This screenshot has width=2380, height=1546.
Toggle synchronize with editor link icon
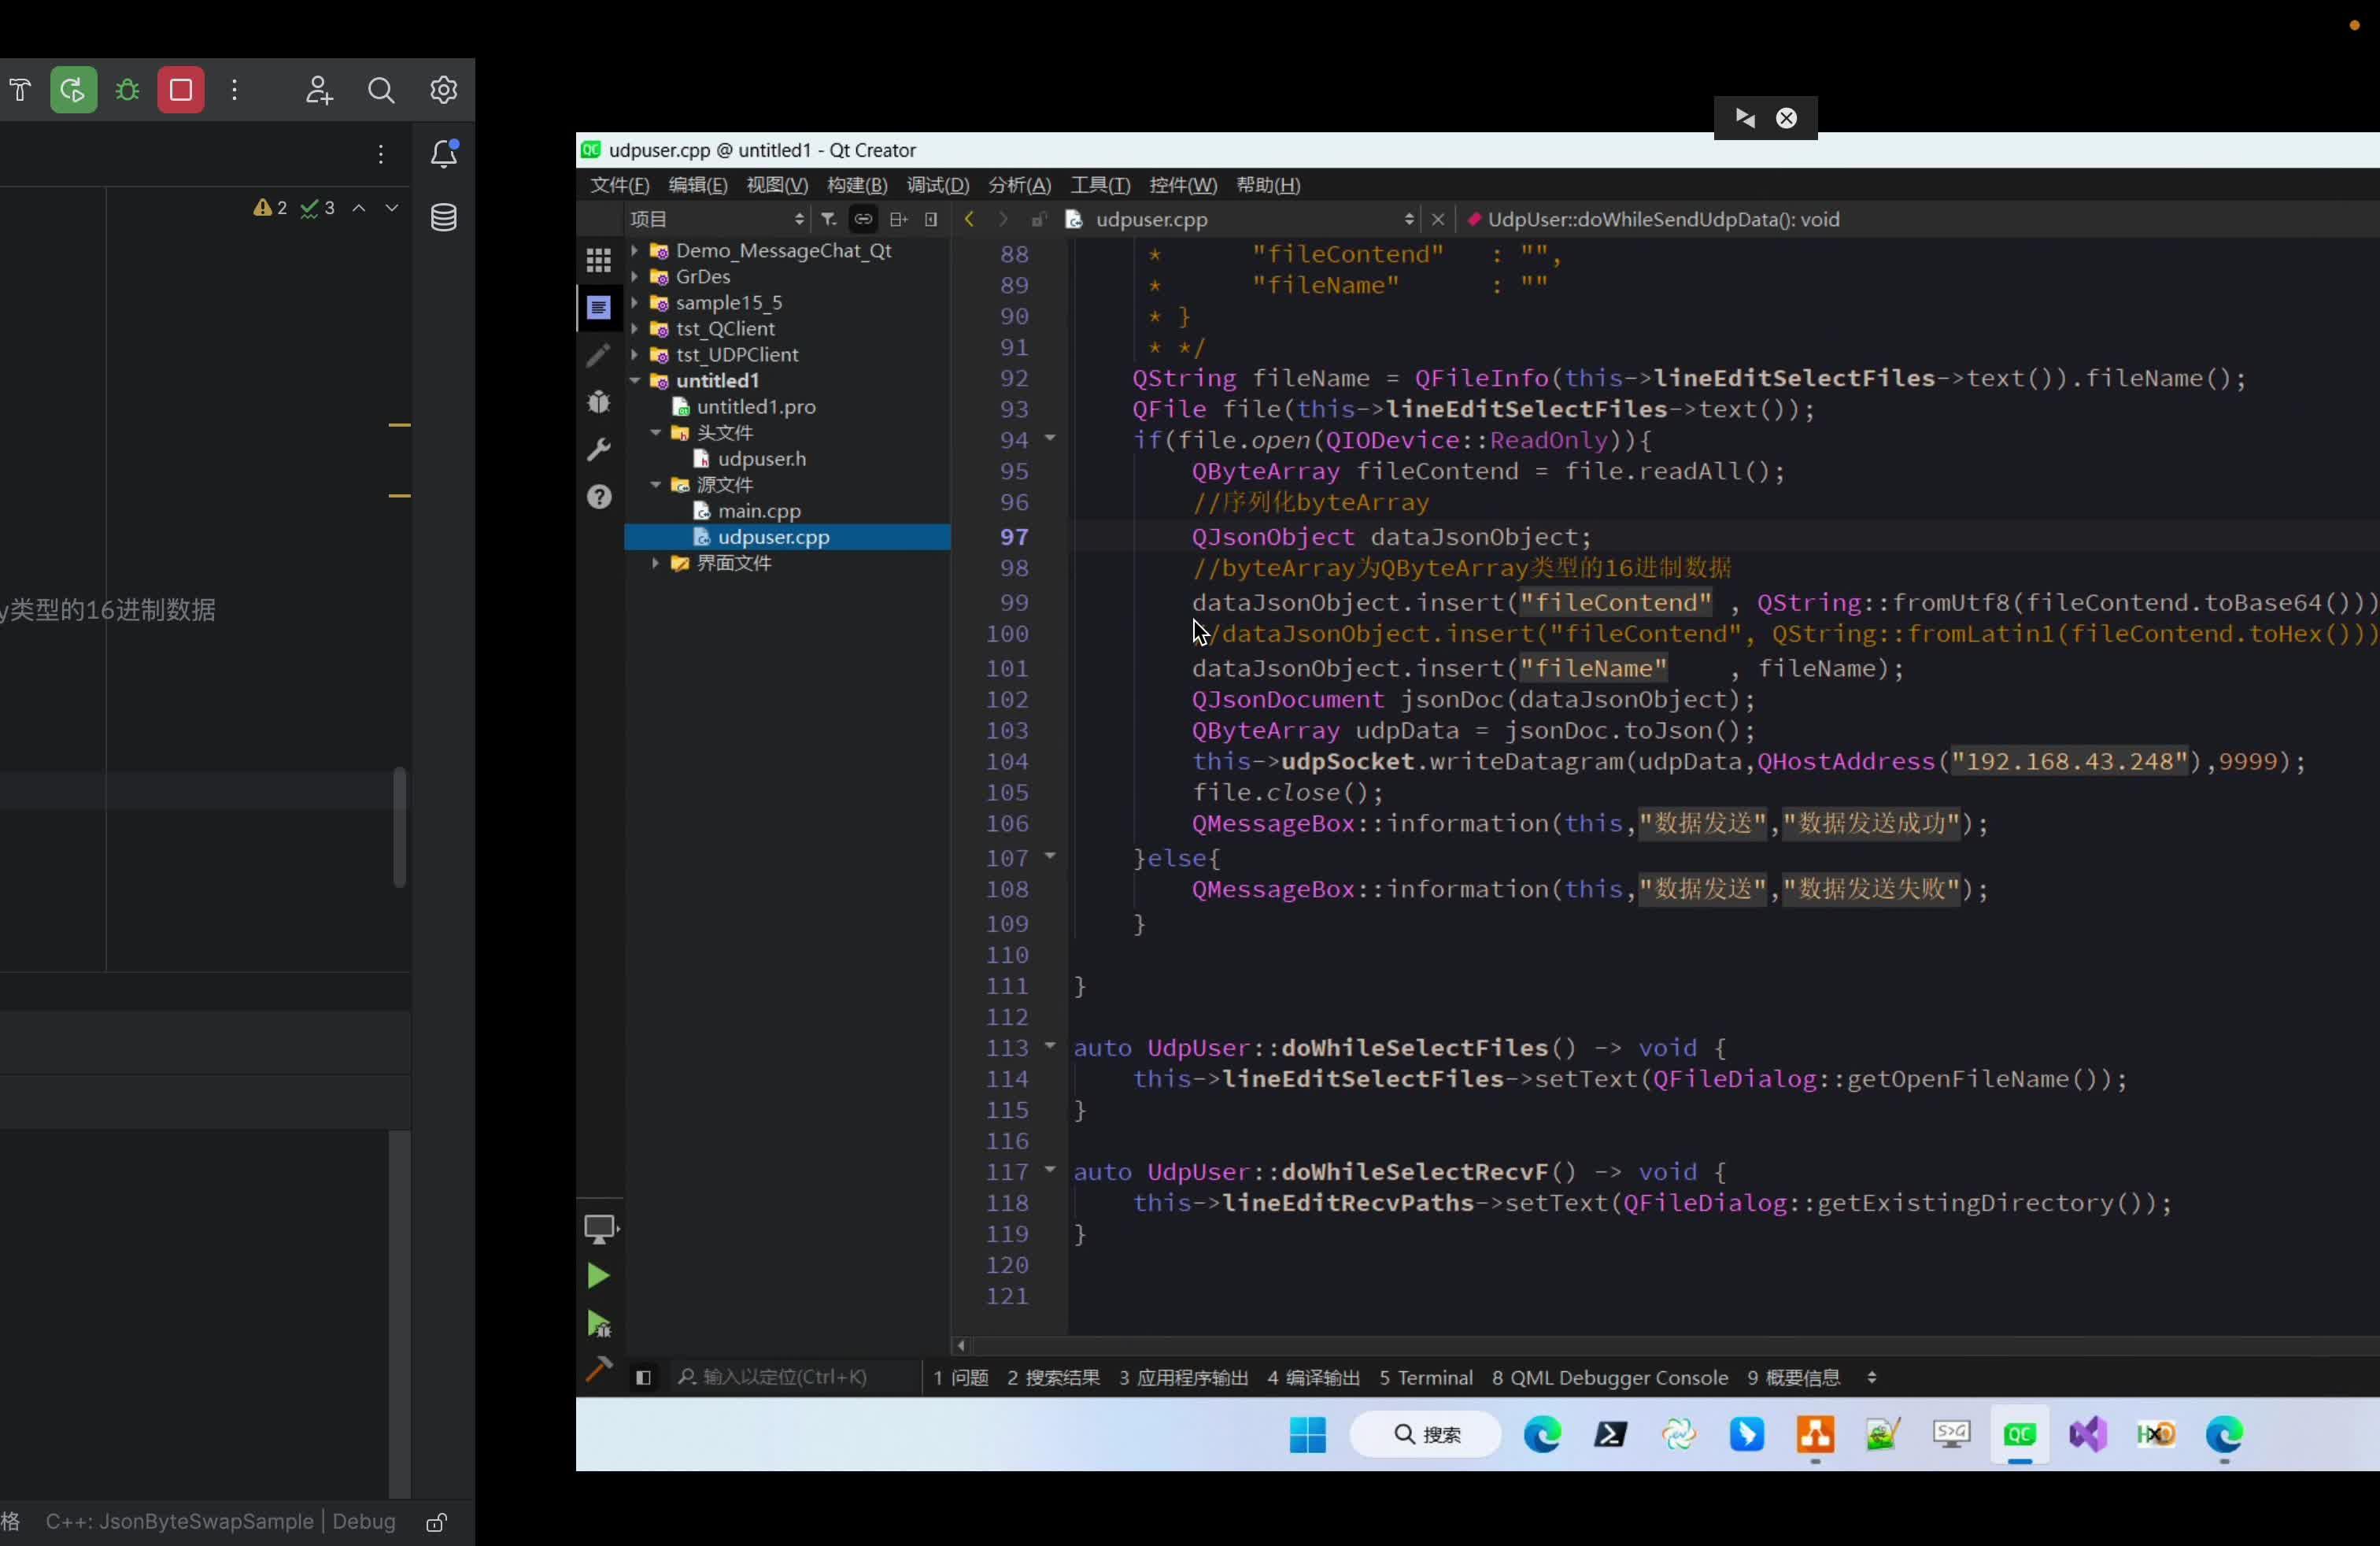[x=863, y=219]
